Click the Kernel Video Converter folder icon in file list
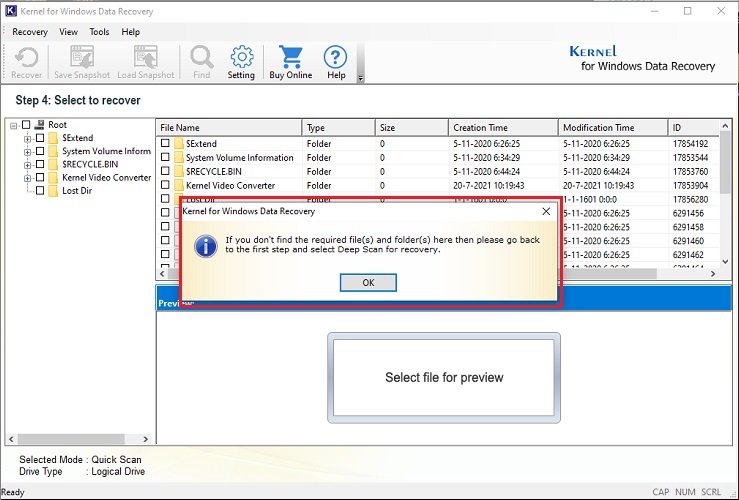Image resolution: width=739 pixels, height=500 pixels. (179, 185)
